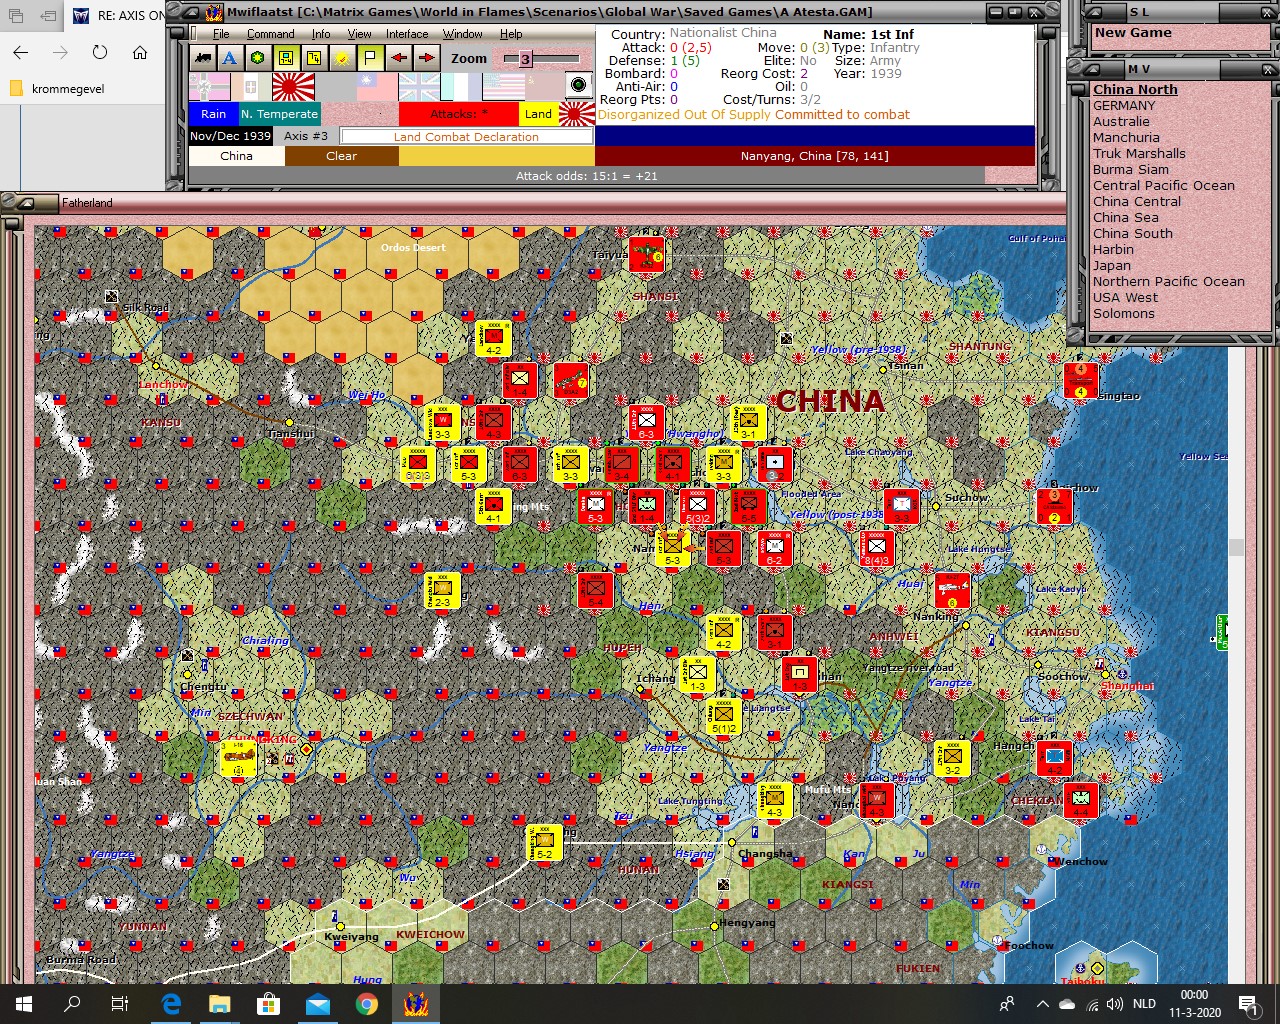Select the yellow 3-2 unit near Hangchow
Screen dimensions: 1280x1024
(x=952, y=758)
